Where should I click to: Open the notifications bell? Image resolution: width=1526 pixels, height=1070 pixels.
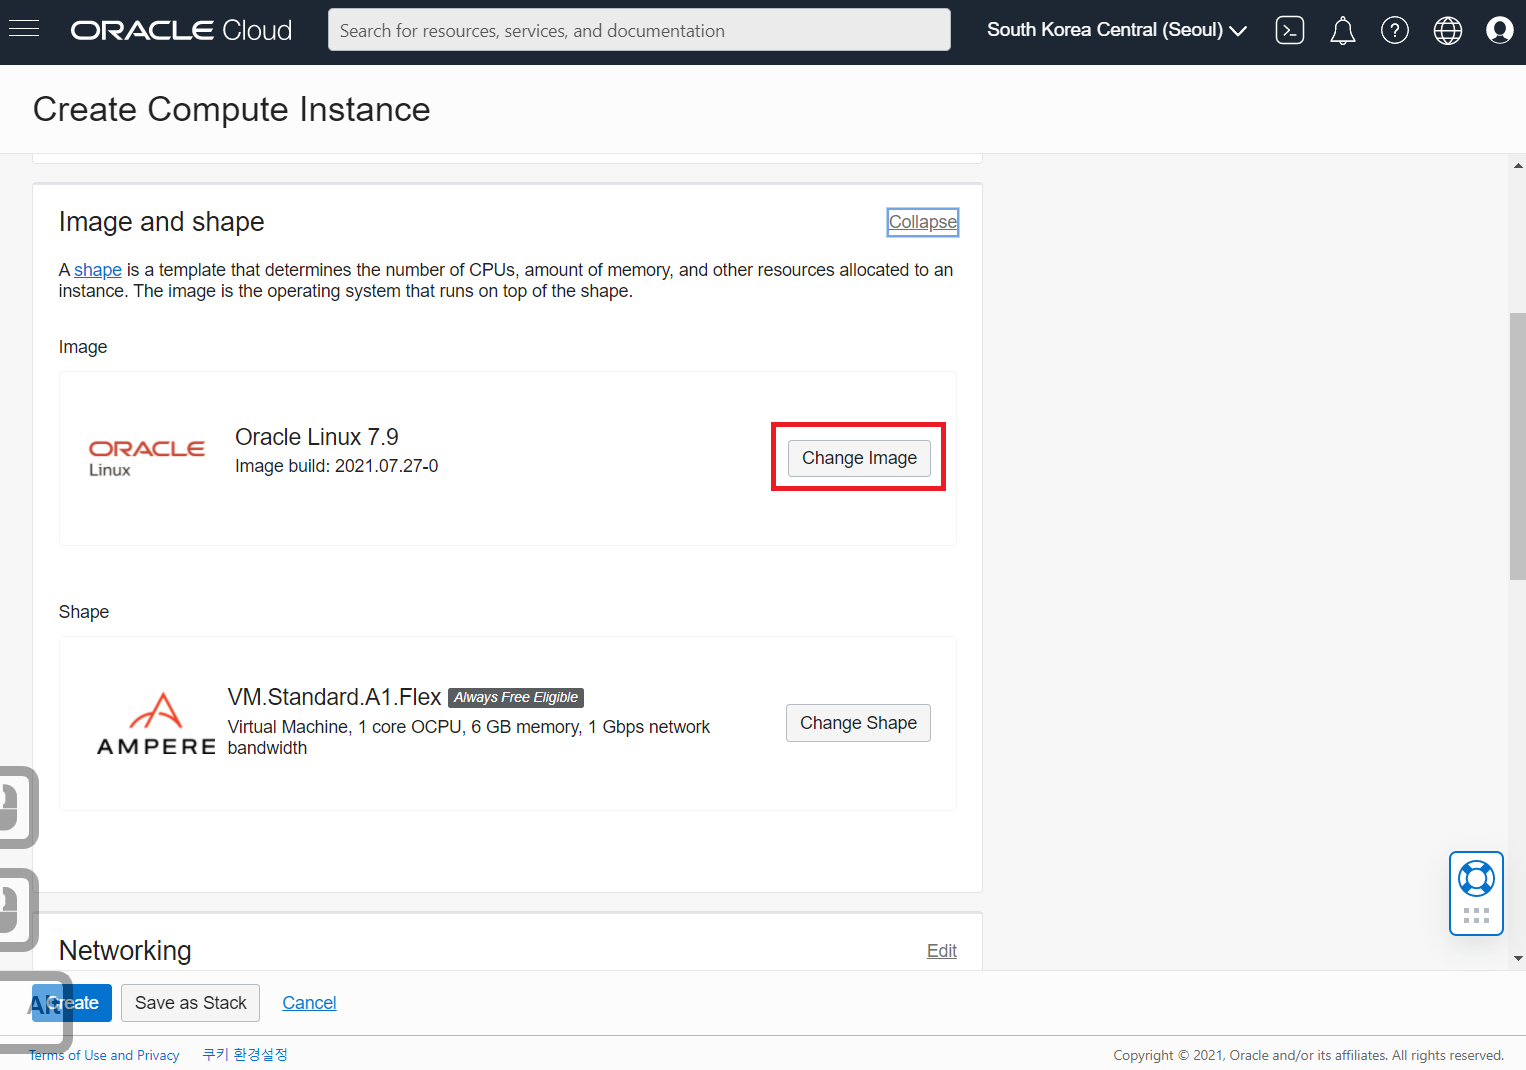click(1342, 31)
